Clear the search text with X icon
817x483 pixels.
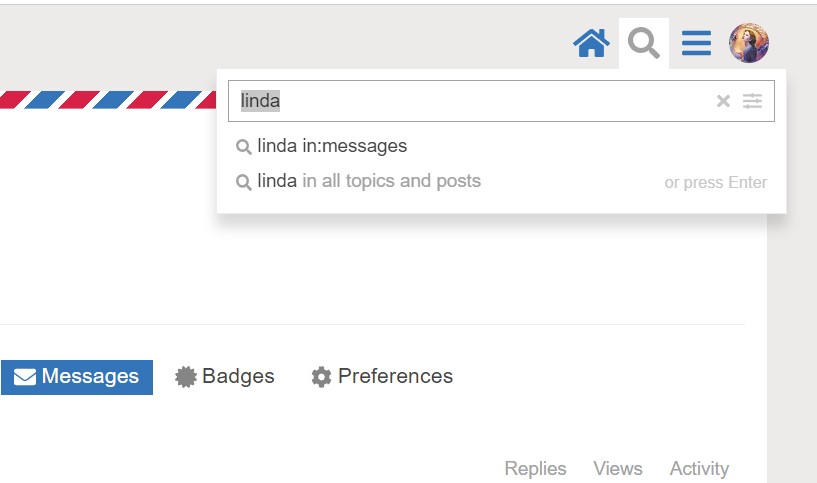(x=723, y=101)
